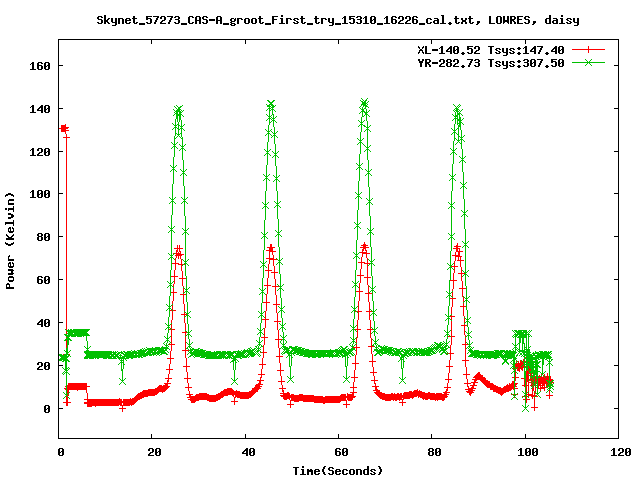This screenshot has width=640, height=480.
Task: Click the second red peak top near 45 seconds
Action: click(271, 248)
